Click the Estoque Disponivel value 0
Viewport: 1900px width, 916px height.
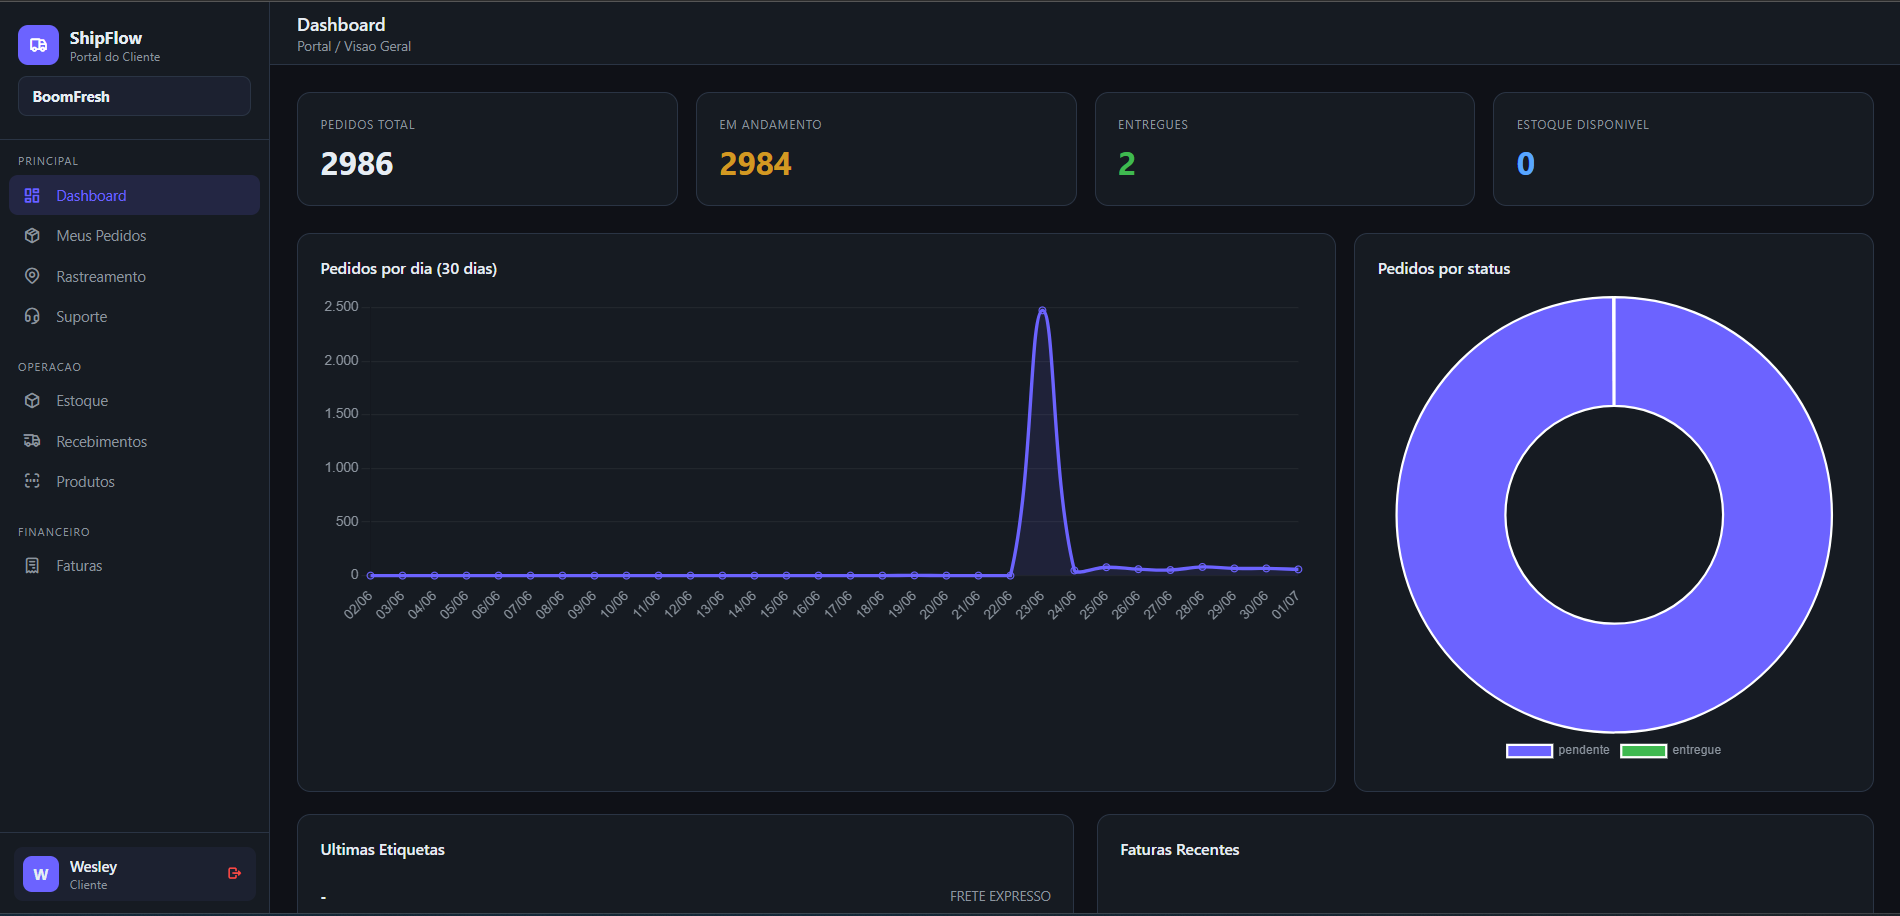pyautogui.click(x=1526, y=164)
